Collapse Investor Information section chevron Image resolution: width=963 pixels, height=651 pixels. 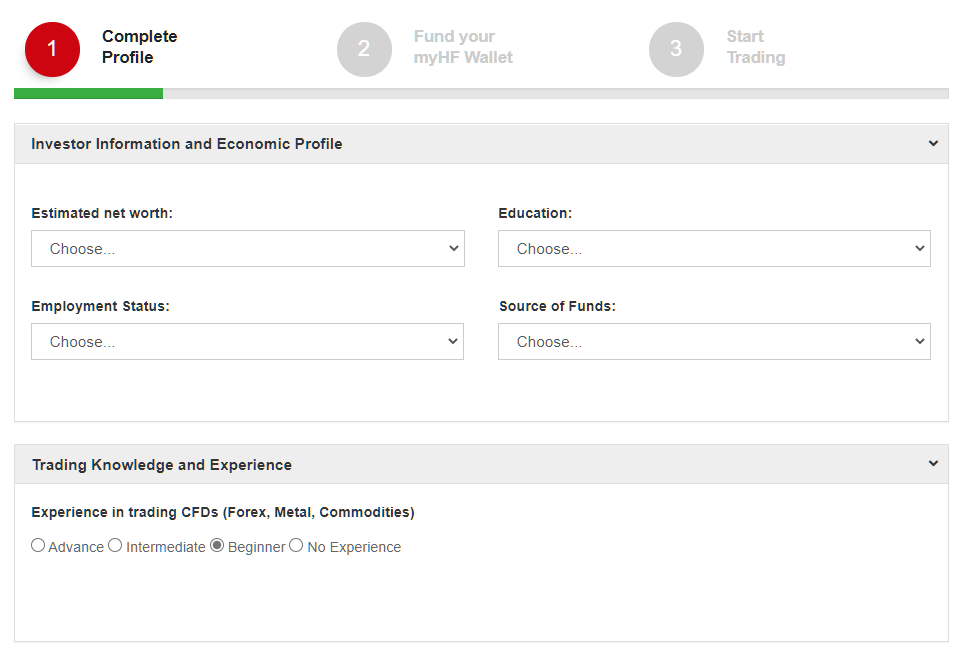(x=933, y=144)
